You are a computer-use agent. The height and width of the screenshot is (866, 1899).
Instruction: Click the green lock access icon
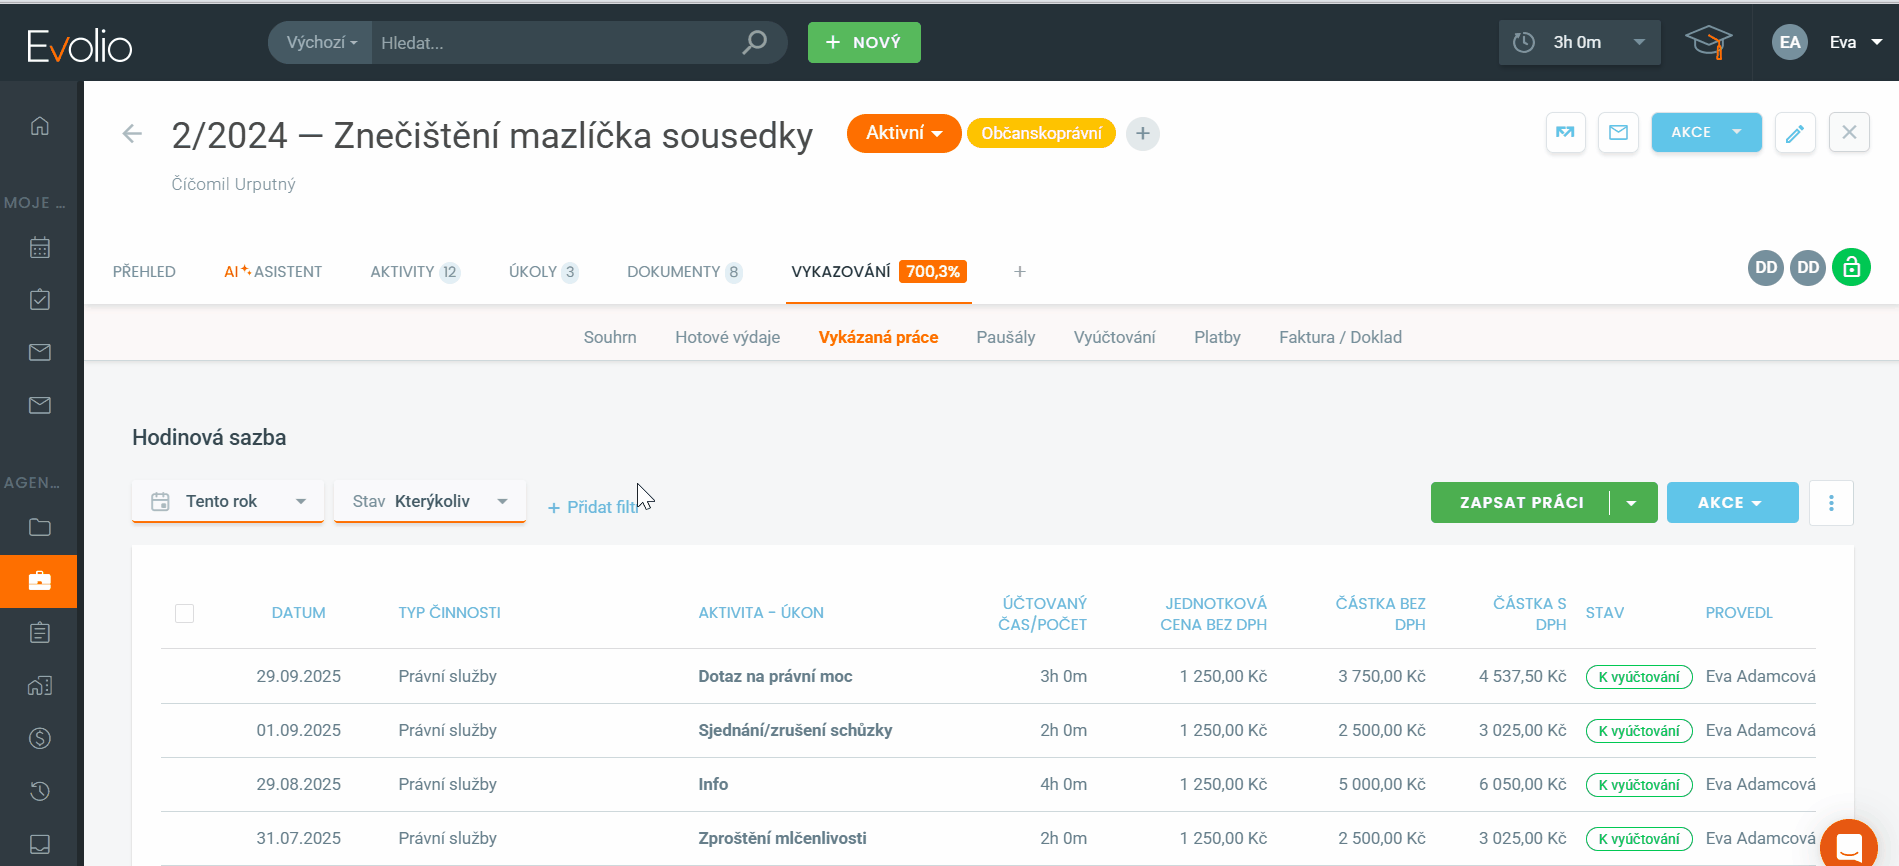tap(1851, 268)
